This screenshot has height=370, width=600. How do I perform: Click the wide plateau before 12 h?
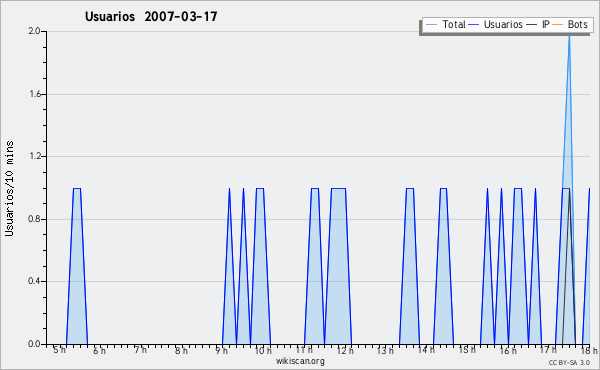click(x=338, y=266)
